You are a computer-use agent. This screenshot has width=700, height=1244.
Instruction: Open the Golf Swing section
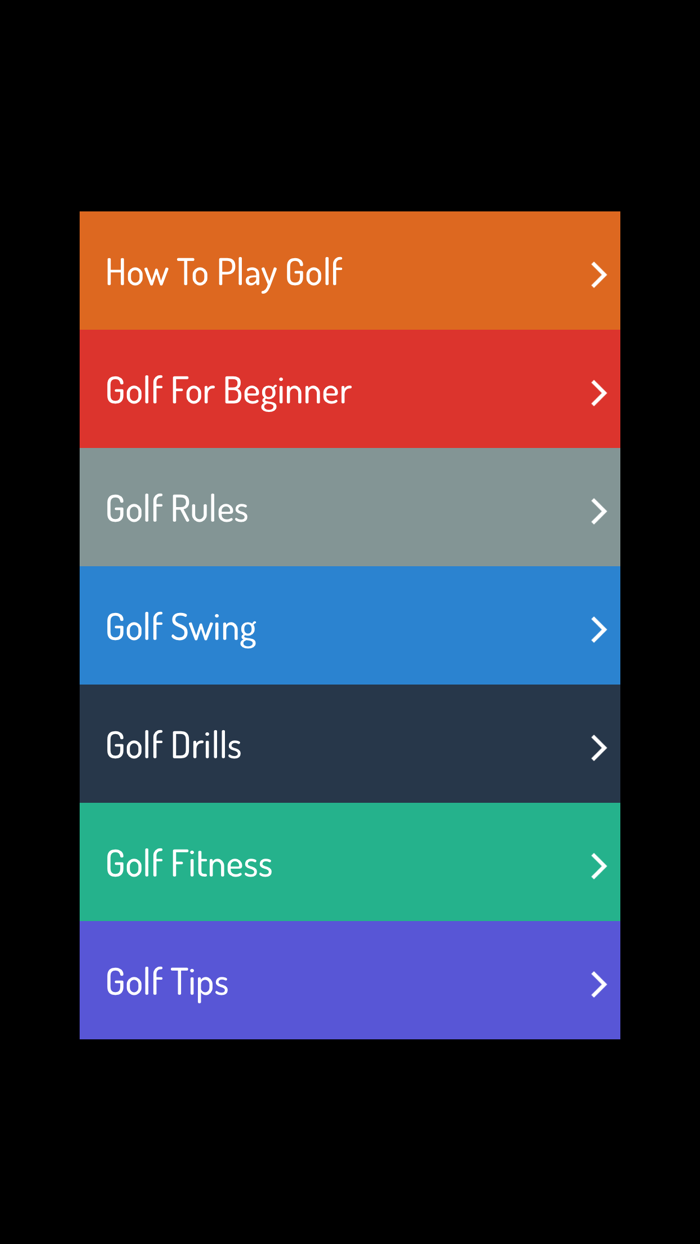pos(350,626)
